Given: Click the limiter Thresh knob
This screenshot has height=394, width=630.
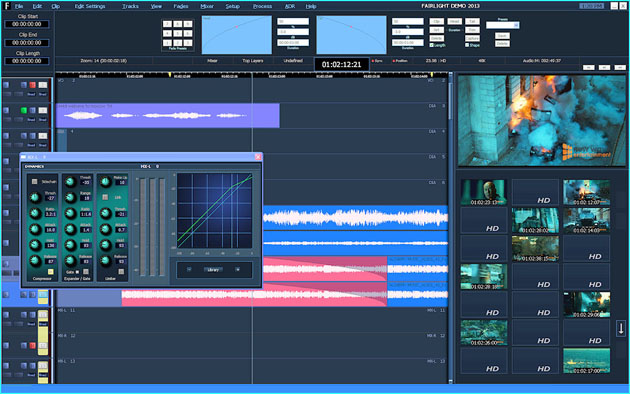Looking at the screenshot, I should point(105,213).
